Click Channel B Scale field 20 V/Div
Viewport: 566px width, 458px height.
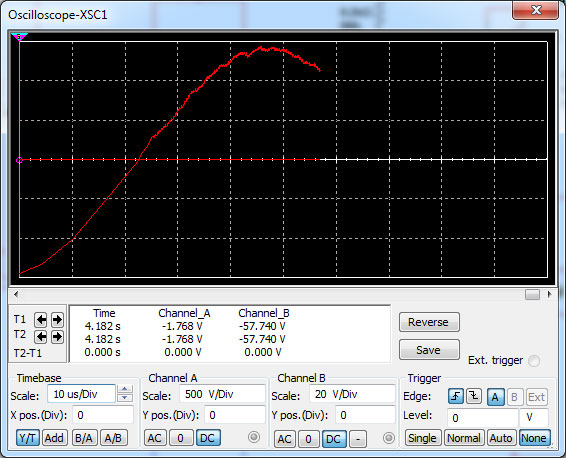coord(352,394)
